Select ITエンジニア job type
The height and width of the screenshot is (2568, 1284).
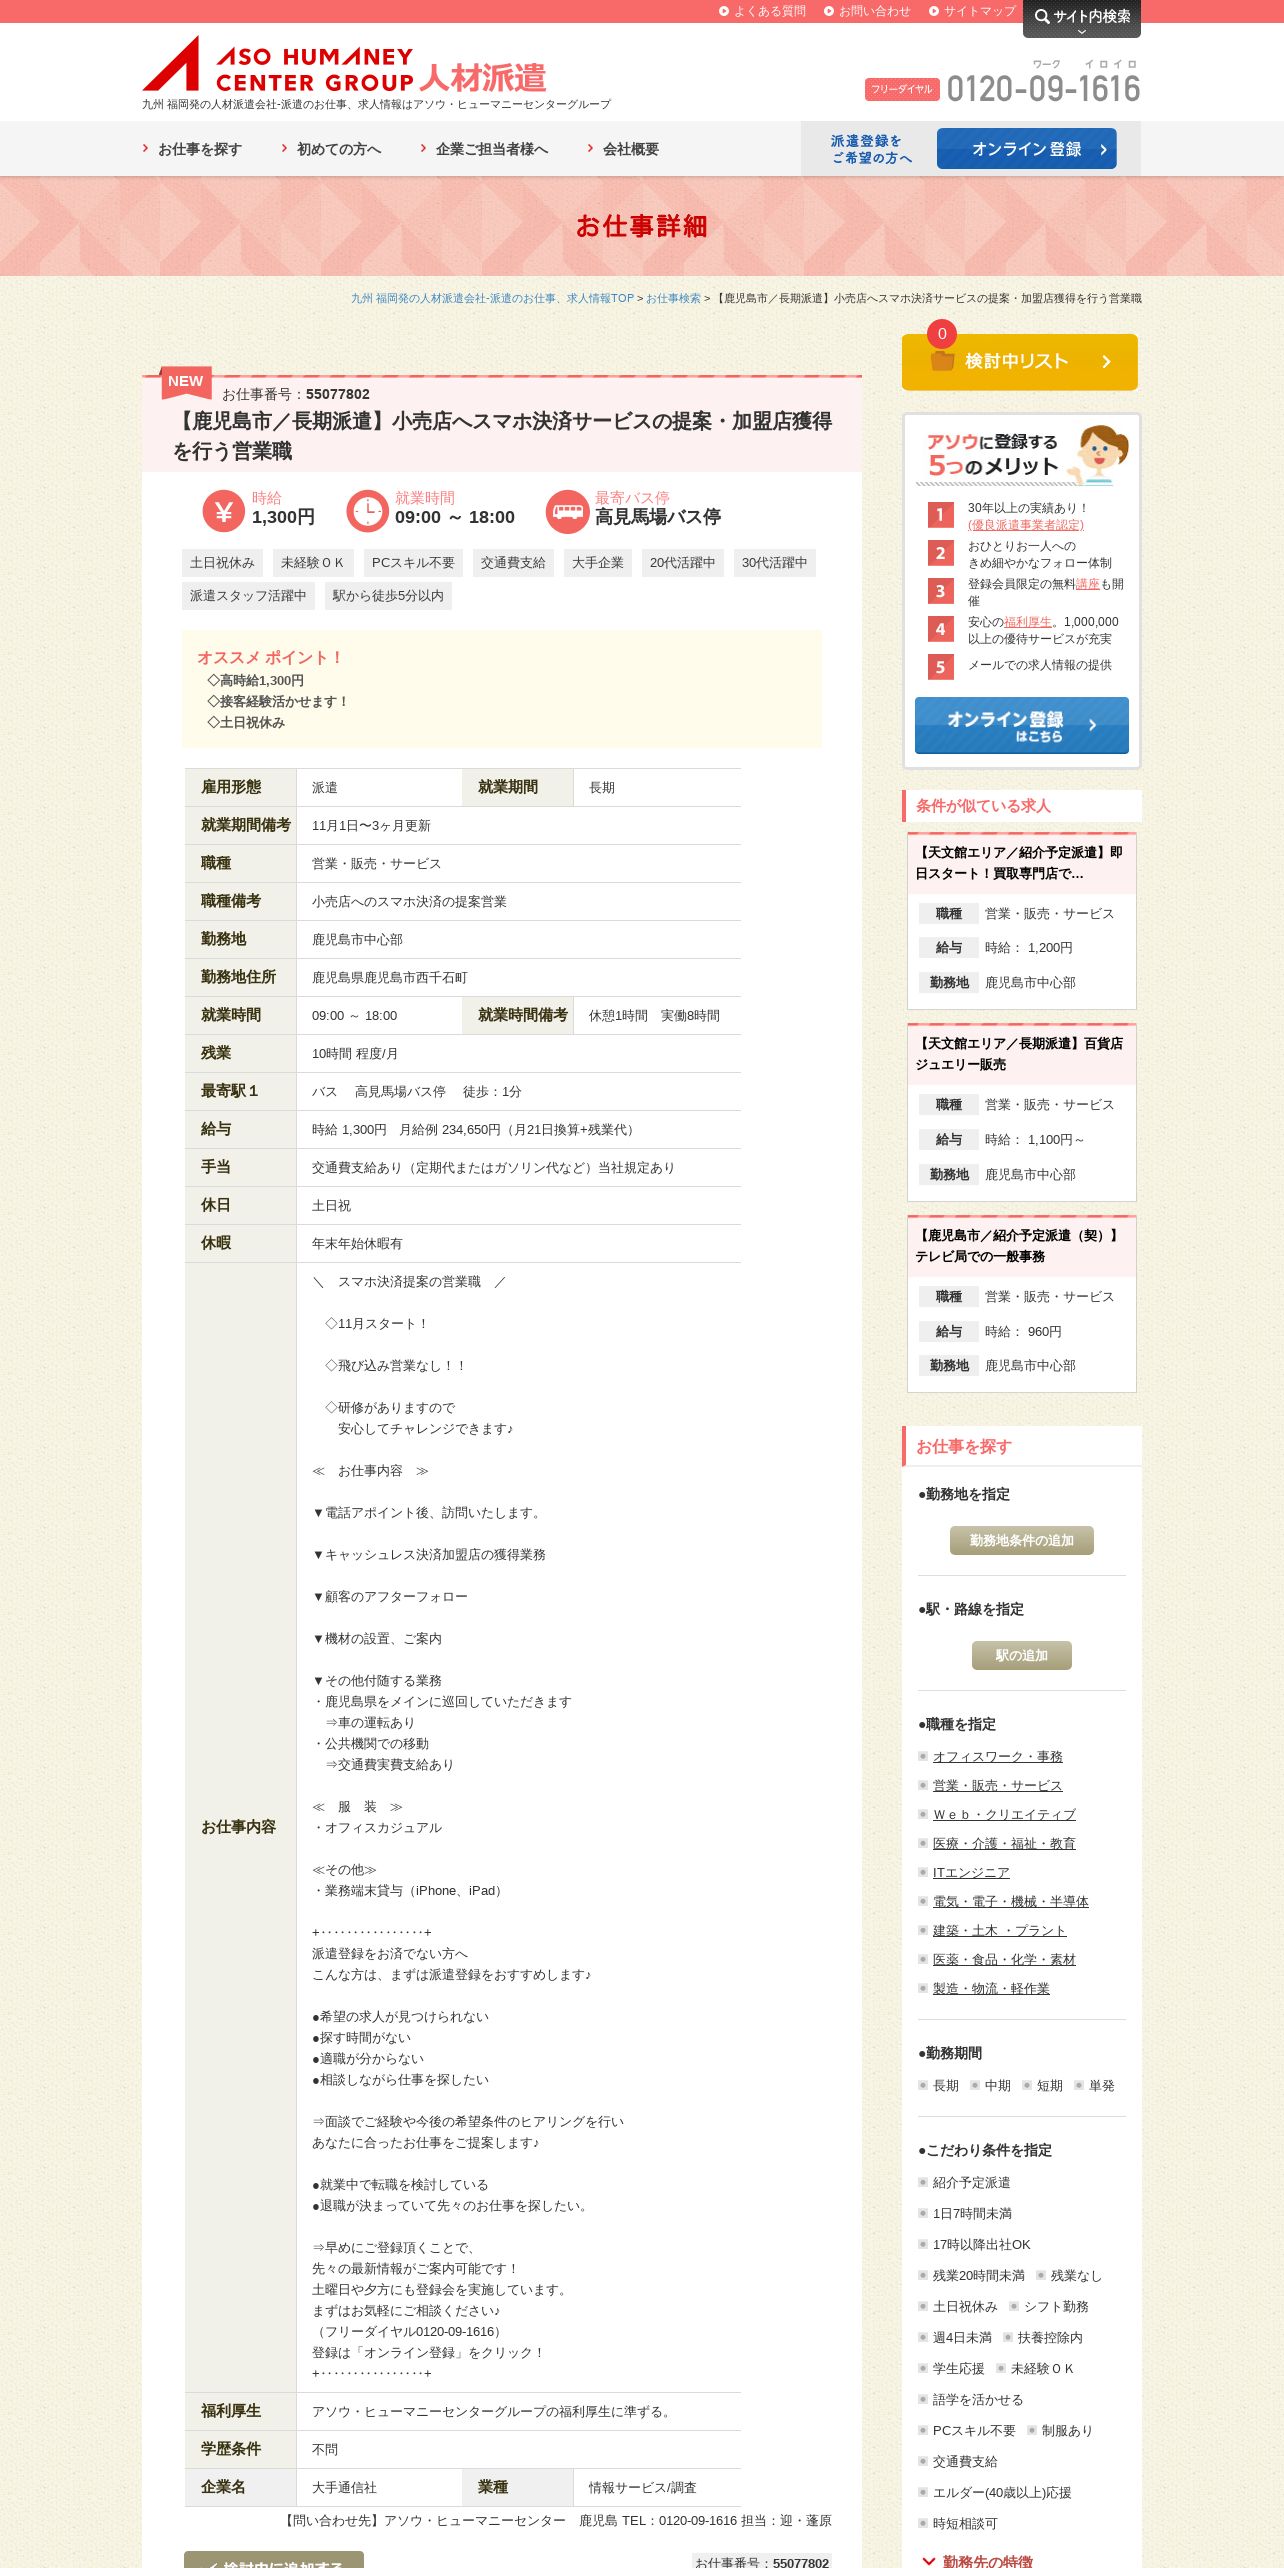971,1872
